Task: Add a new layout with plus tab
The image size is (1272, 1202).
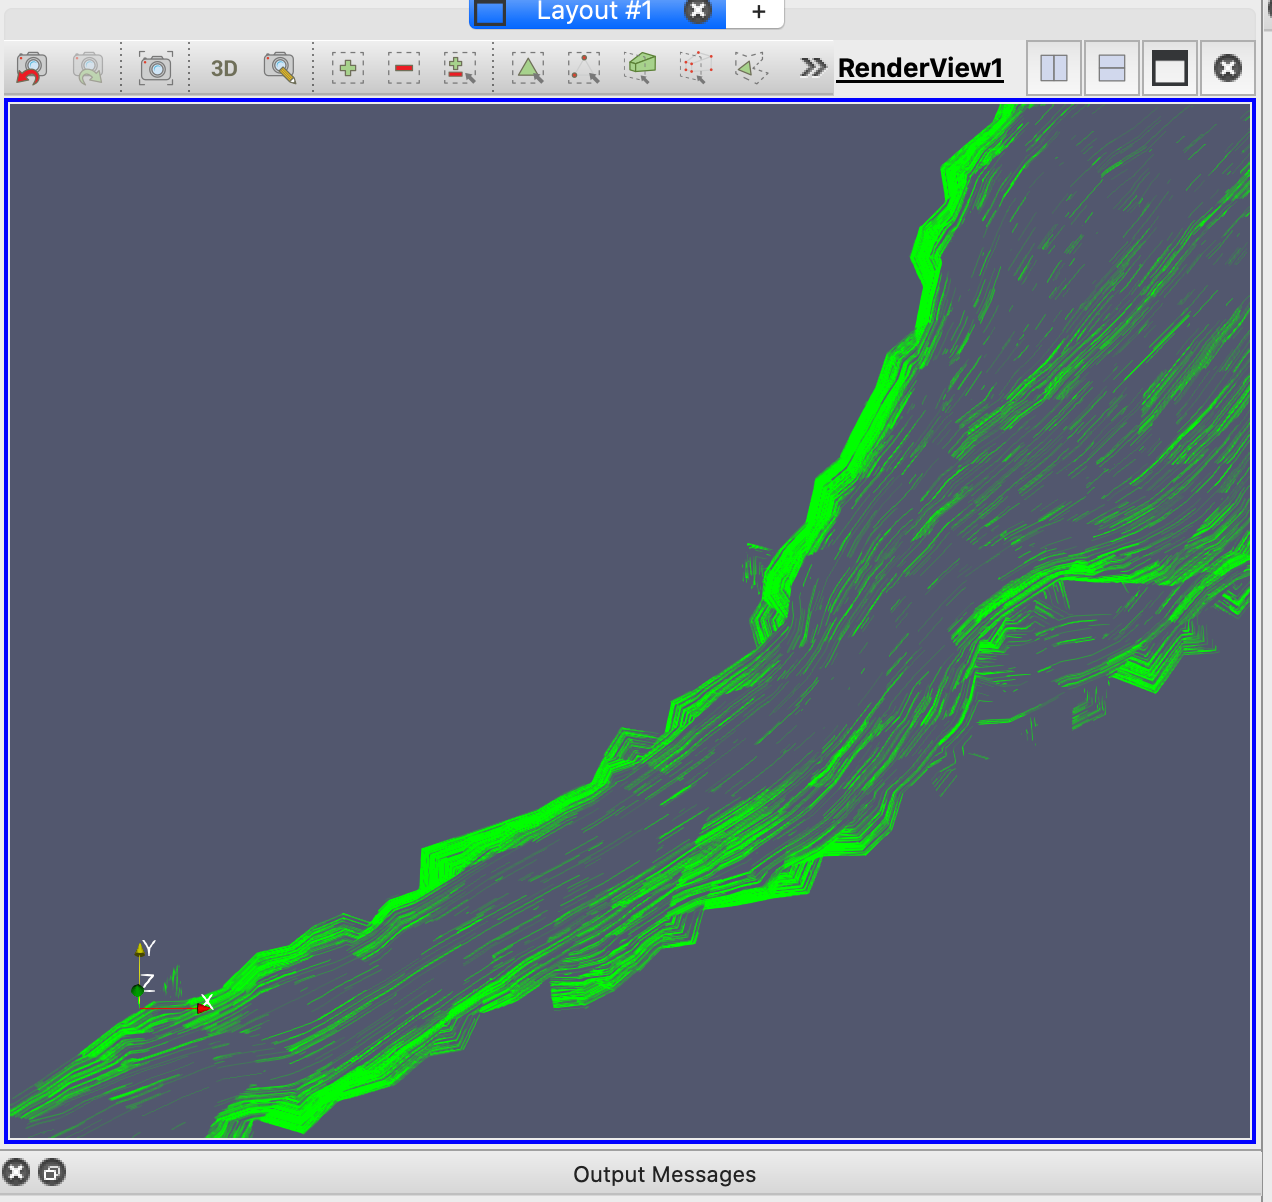Action: click(758, 12)
